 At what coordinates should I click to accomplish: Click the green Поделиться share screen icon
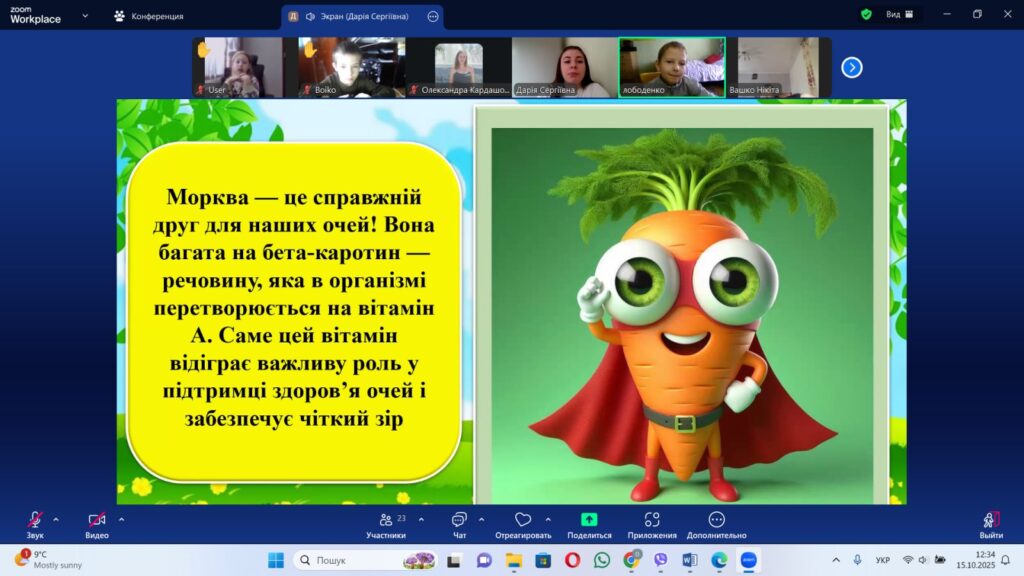pyautogui.click(x=589, y=520)
